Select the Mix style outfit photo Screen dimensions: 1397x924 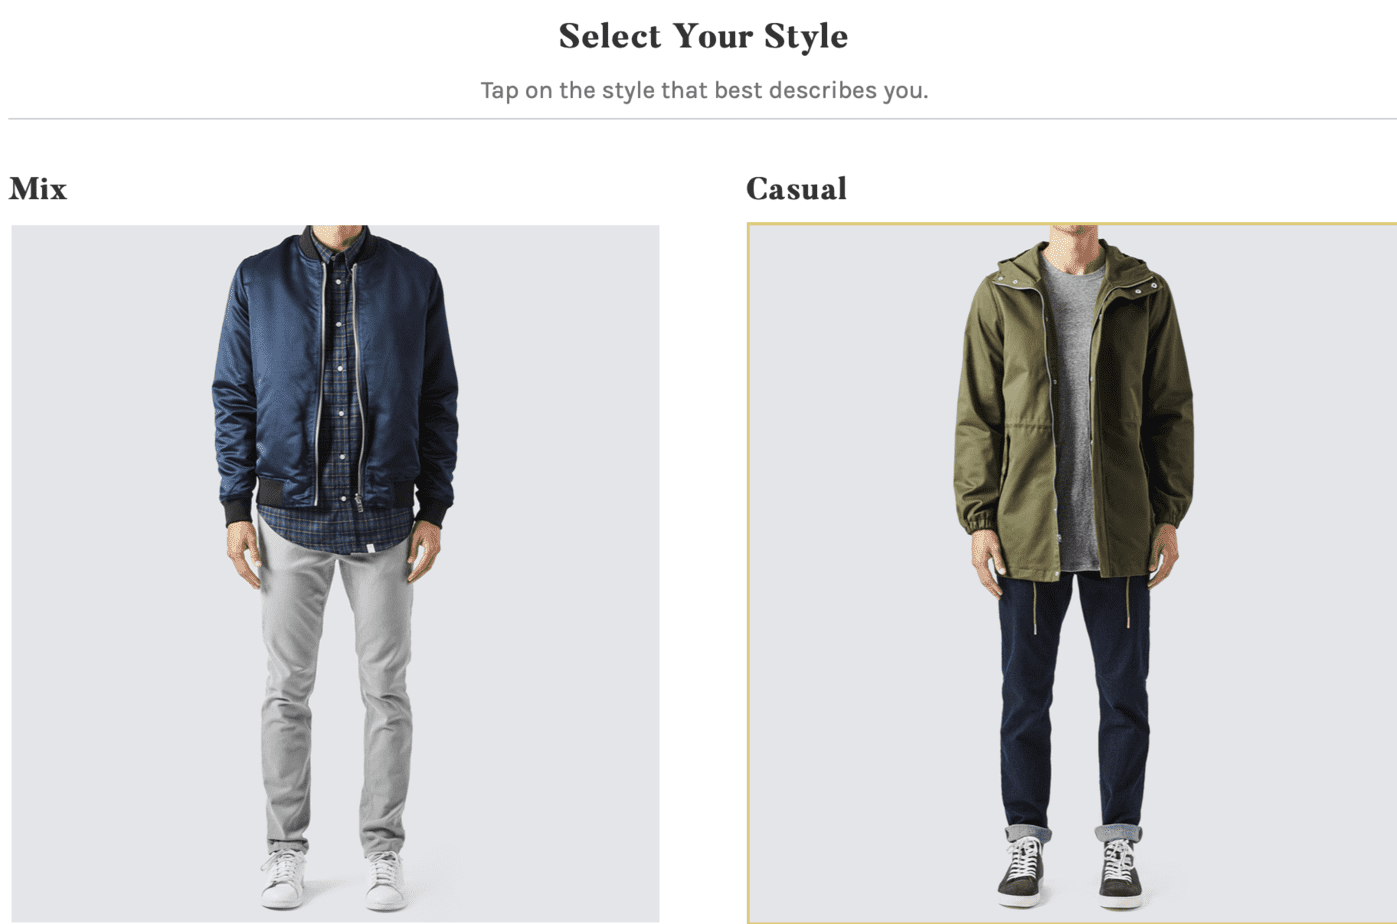(x=335, y=573)
